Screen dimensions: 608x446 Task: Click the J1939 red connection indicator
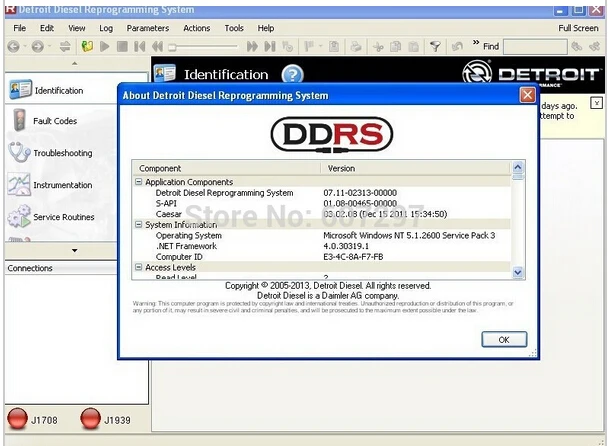coord(92,419)
